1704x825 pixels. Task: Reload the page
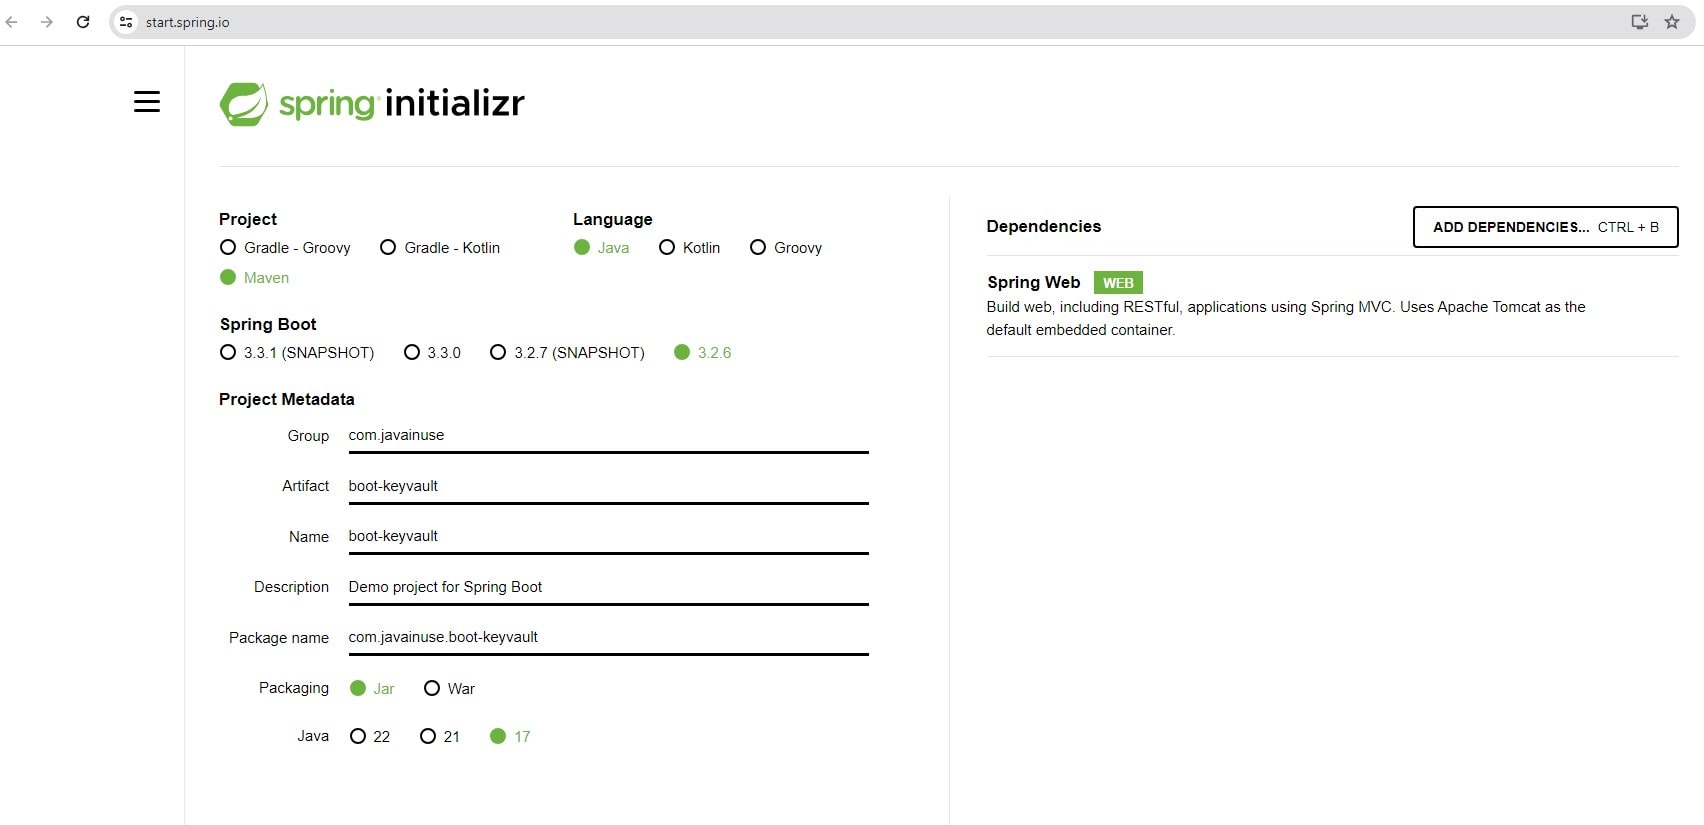(x=83, y=22)
